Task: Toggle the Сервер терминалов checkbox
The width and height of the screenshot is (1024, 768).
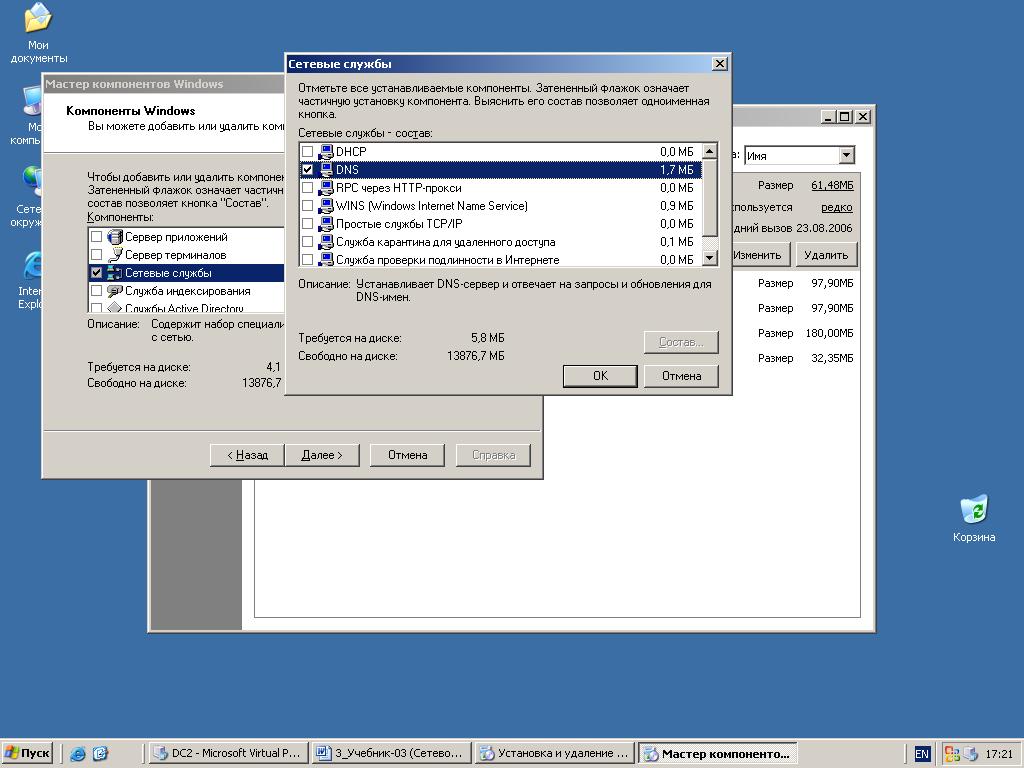Action: tap(97, 255)
